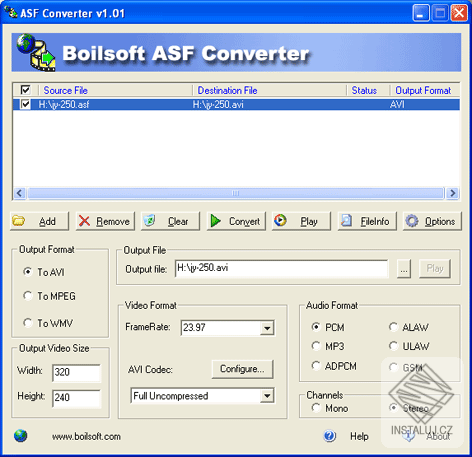Minimize the ASF Converter window

pos(421,13)
